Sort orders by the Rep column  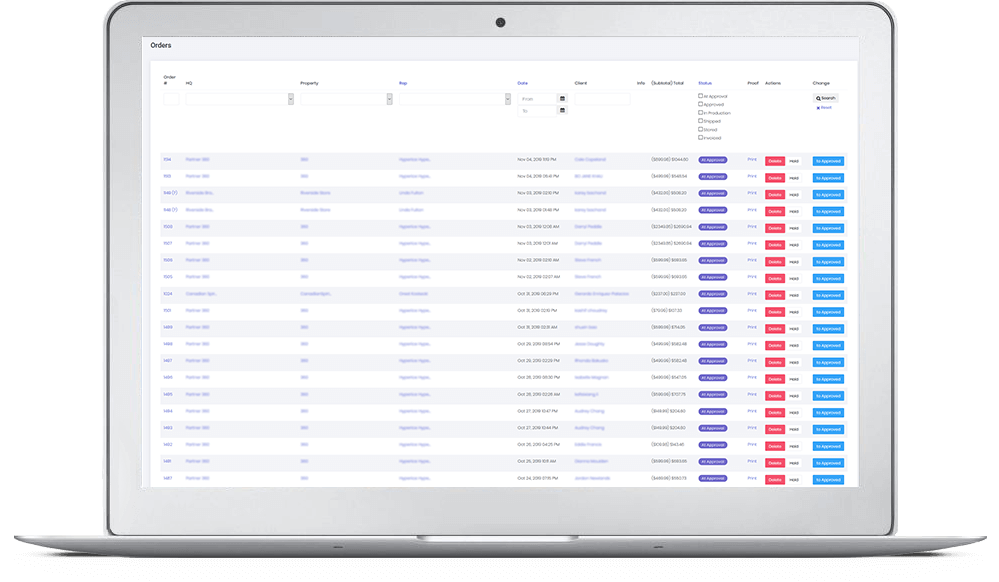403,84
